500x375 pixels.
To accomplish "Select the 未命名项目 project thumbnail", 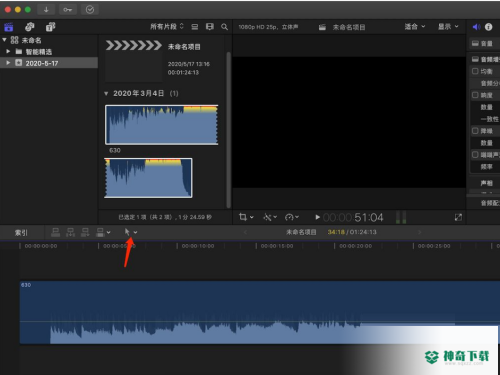I will click(x=134, y=60).
